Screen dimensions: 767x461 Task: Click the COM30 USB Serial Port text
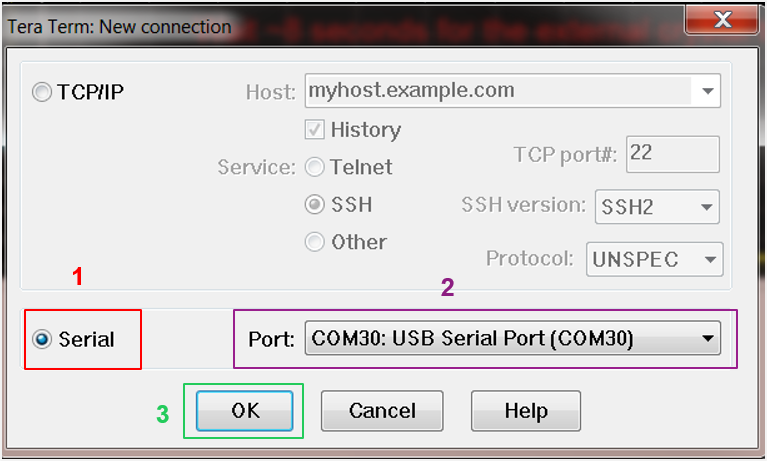[472, 338]
